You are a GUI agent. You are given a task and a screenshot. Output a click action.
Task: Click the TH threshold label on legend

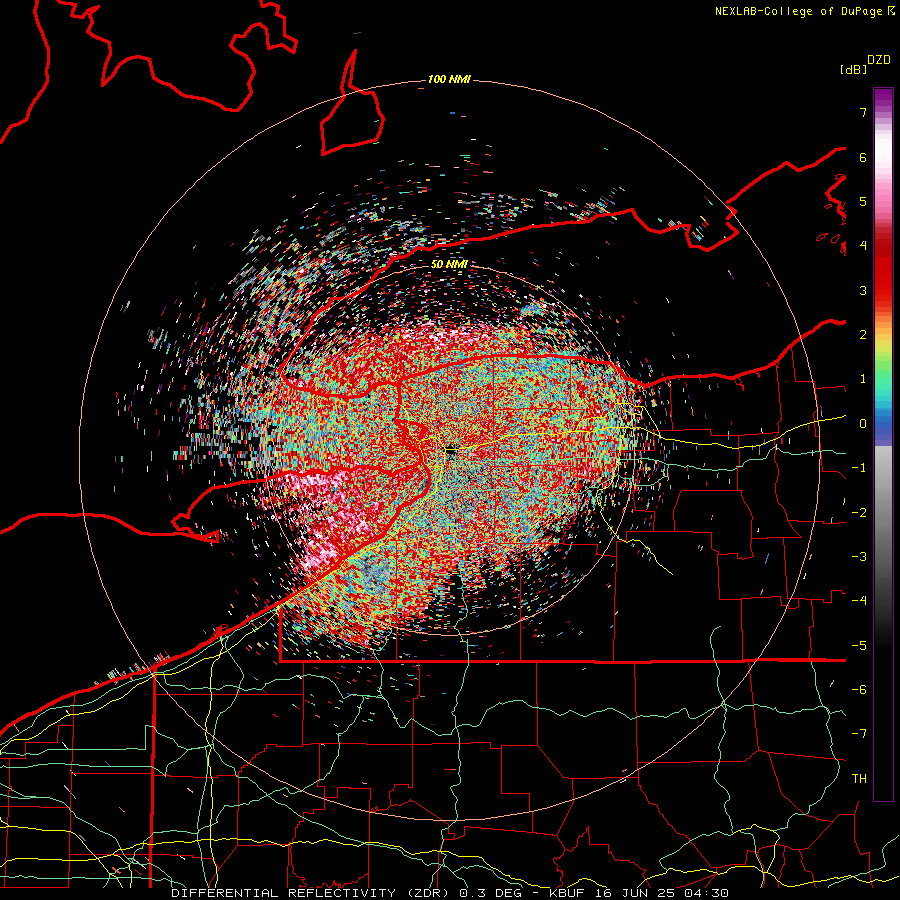859,779
